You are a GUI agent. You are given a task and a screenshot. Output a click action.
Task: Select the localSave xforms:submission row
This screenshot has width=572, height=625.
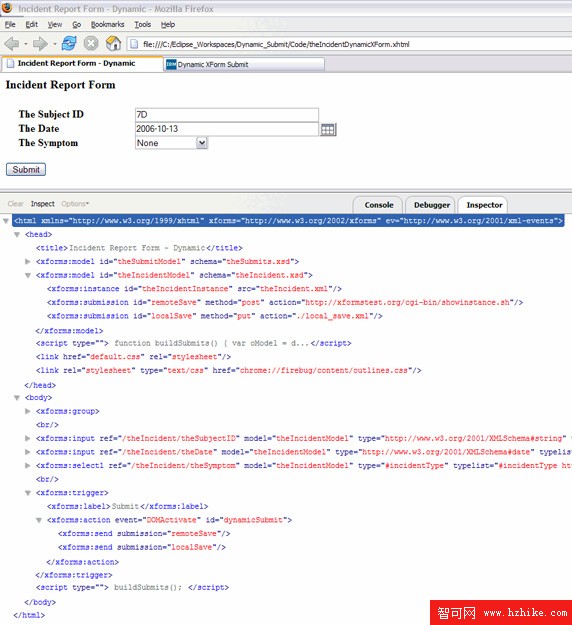pyautogui.click(x=214, y=316)
